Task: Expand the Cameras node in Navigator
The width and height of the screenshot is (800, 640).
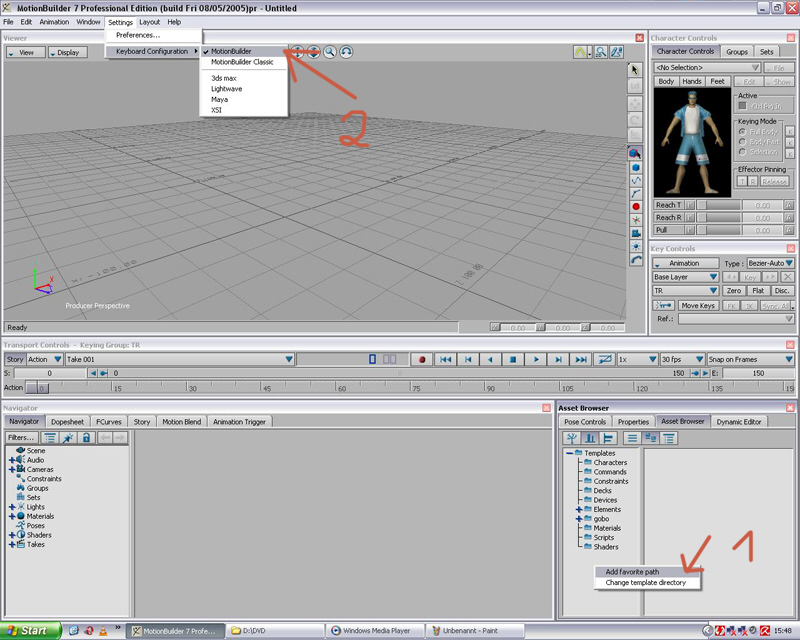Action: point(12,469)
